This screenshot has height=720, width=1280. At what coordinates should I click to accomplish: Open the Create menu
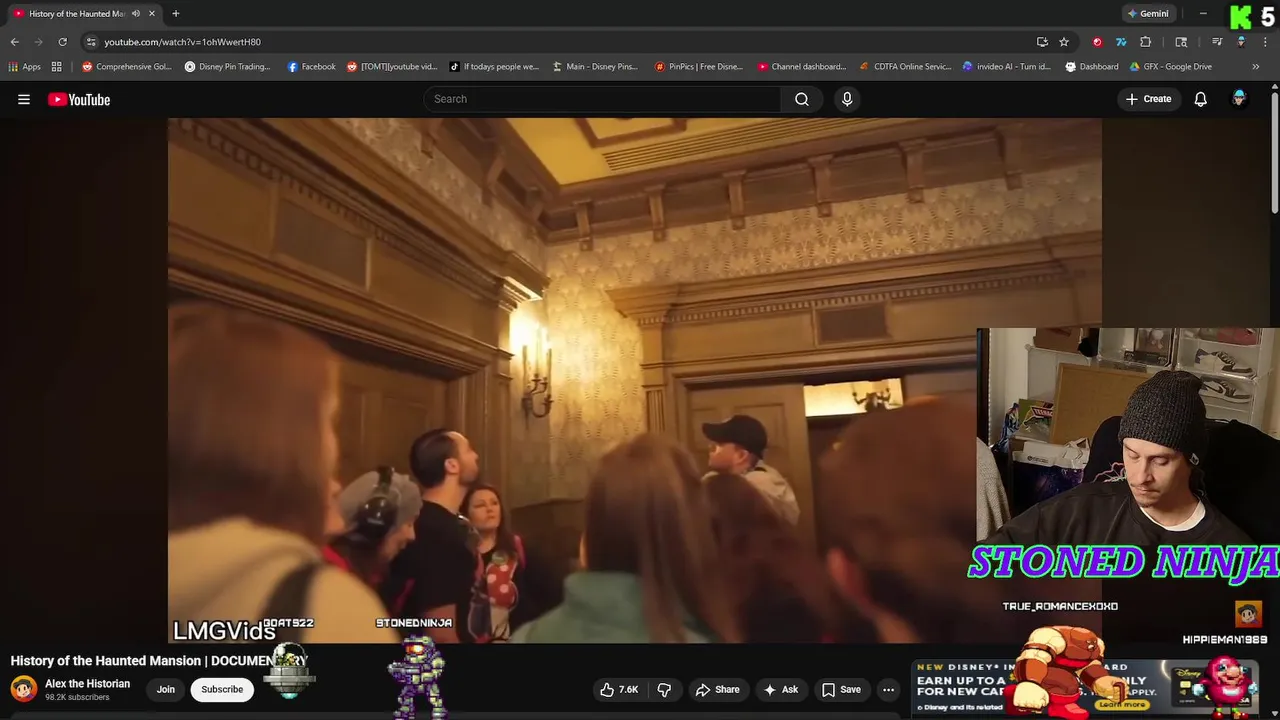(x=1148, y=99)
